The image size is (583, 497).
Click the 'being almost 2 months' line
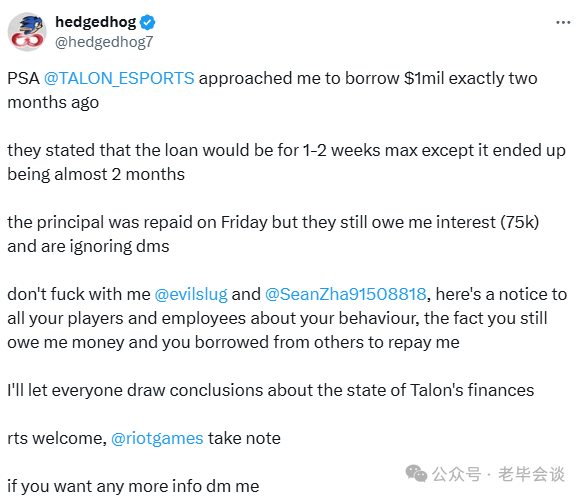(x=96, y=174)
